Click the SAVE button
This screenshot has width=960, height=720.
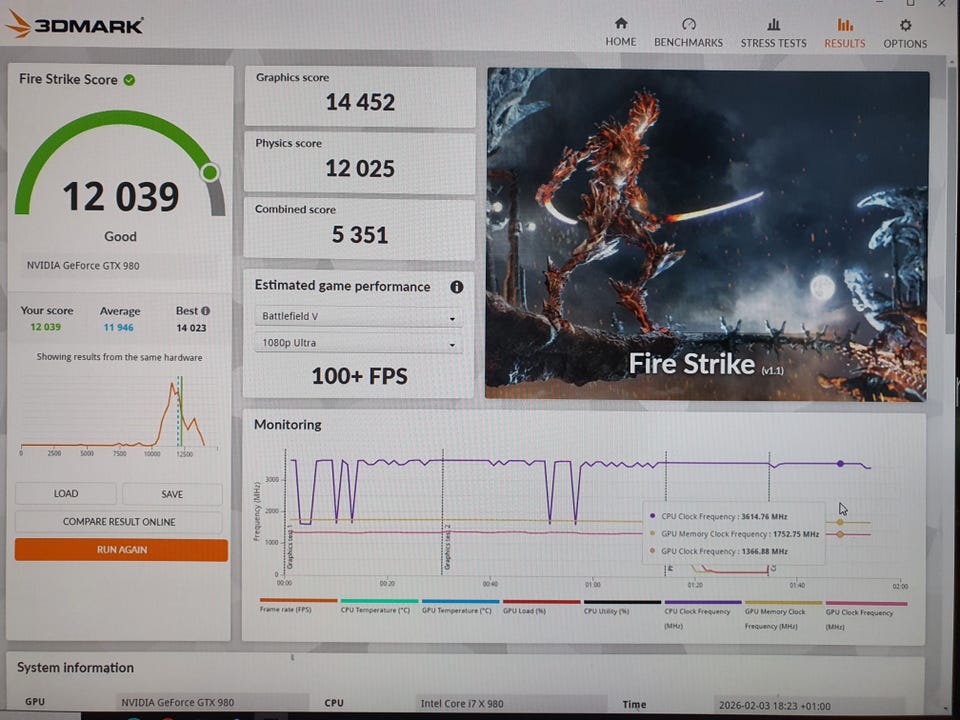[x=172, y=494]
